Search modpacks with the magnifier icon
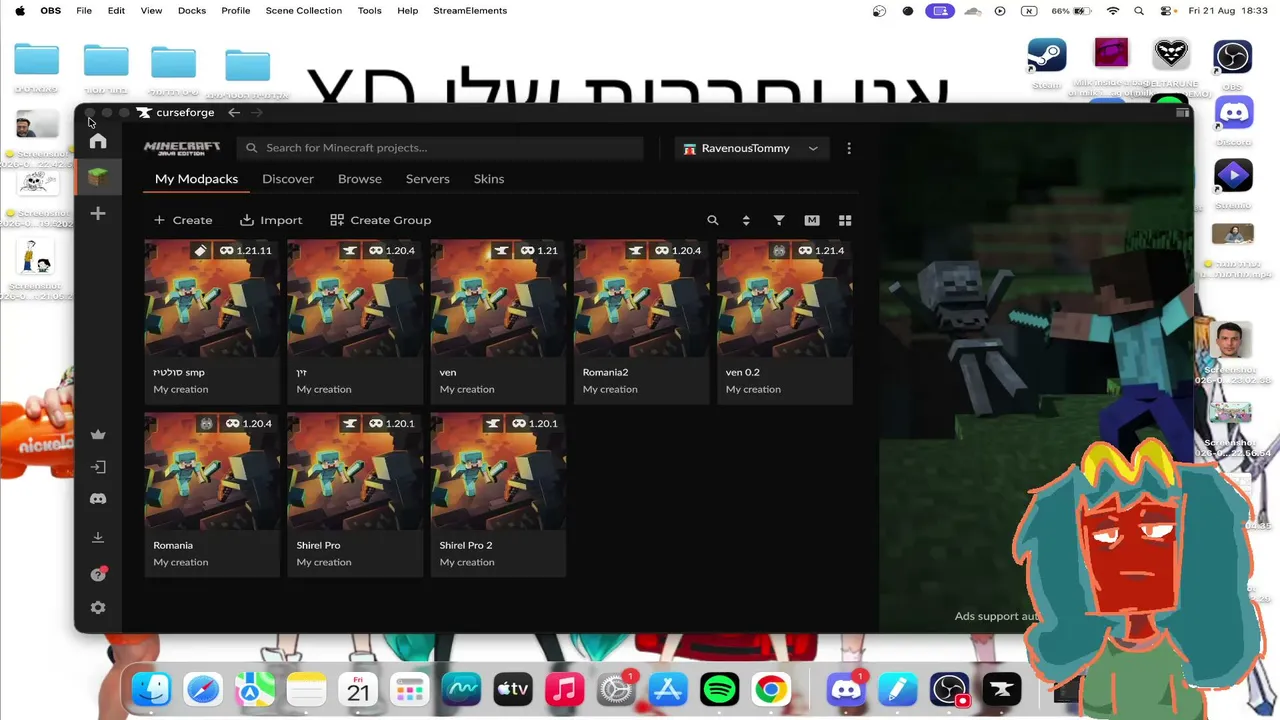Screen dimensions: 1280x720 713,220
